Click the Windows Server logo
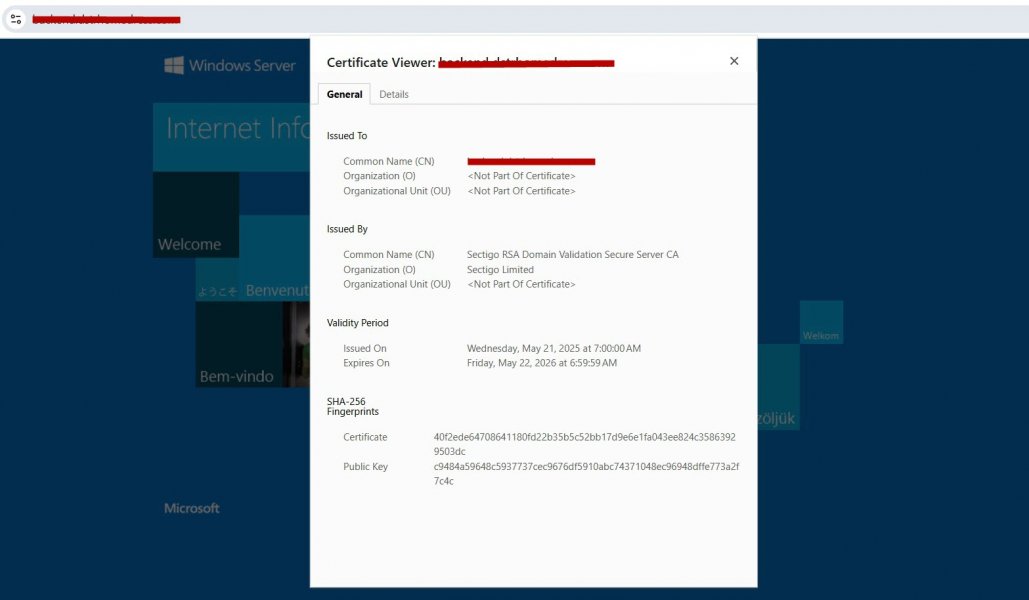This screenshot has height=600, width=1029. 230,66
